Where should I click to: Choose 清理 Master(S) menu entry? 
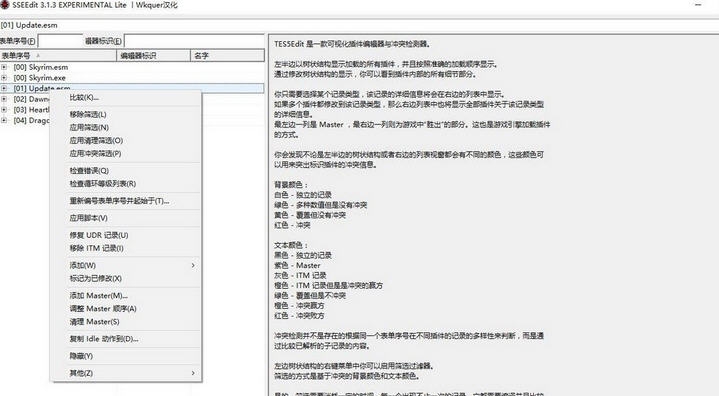(x=94, y=322)
